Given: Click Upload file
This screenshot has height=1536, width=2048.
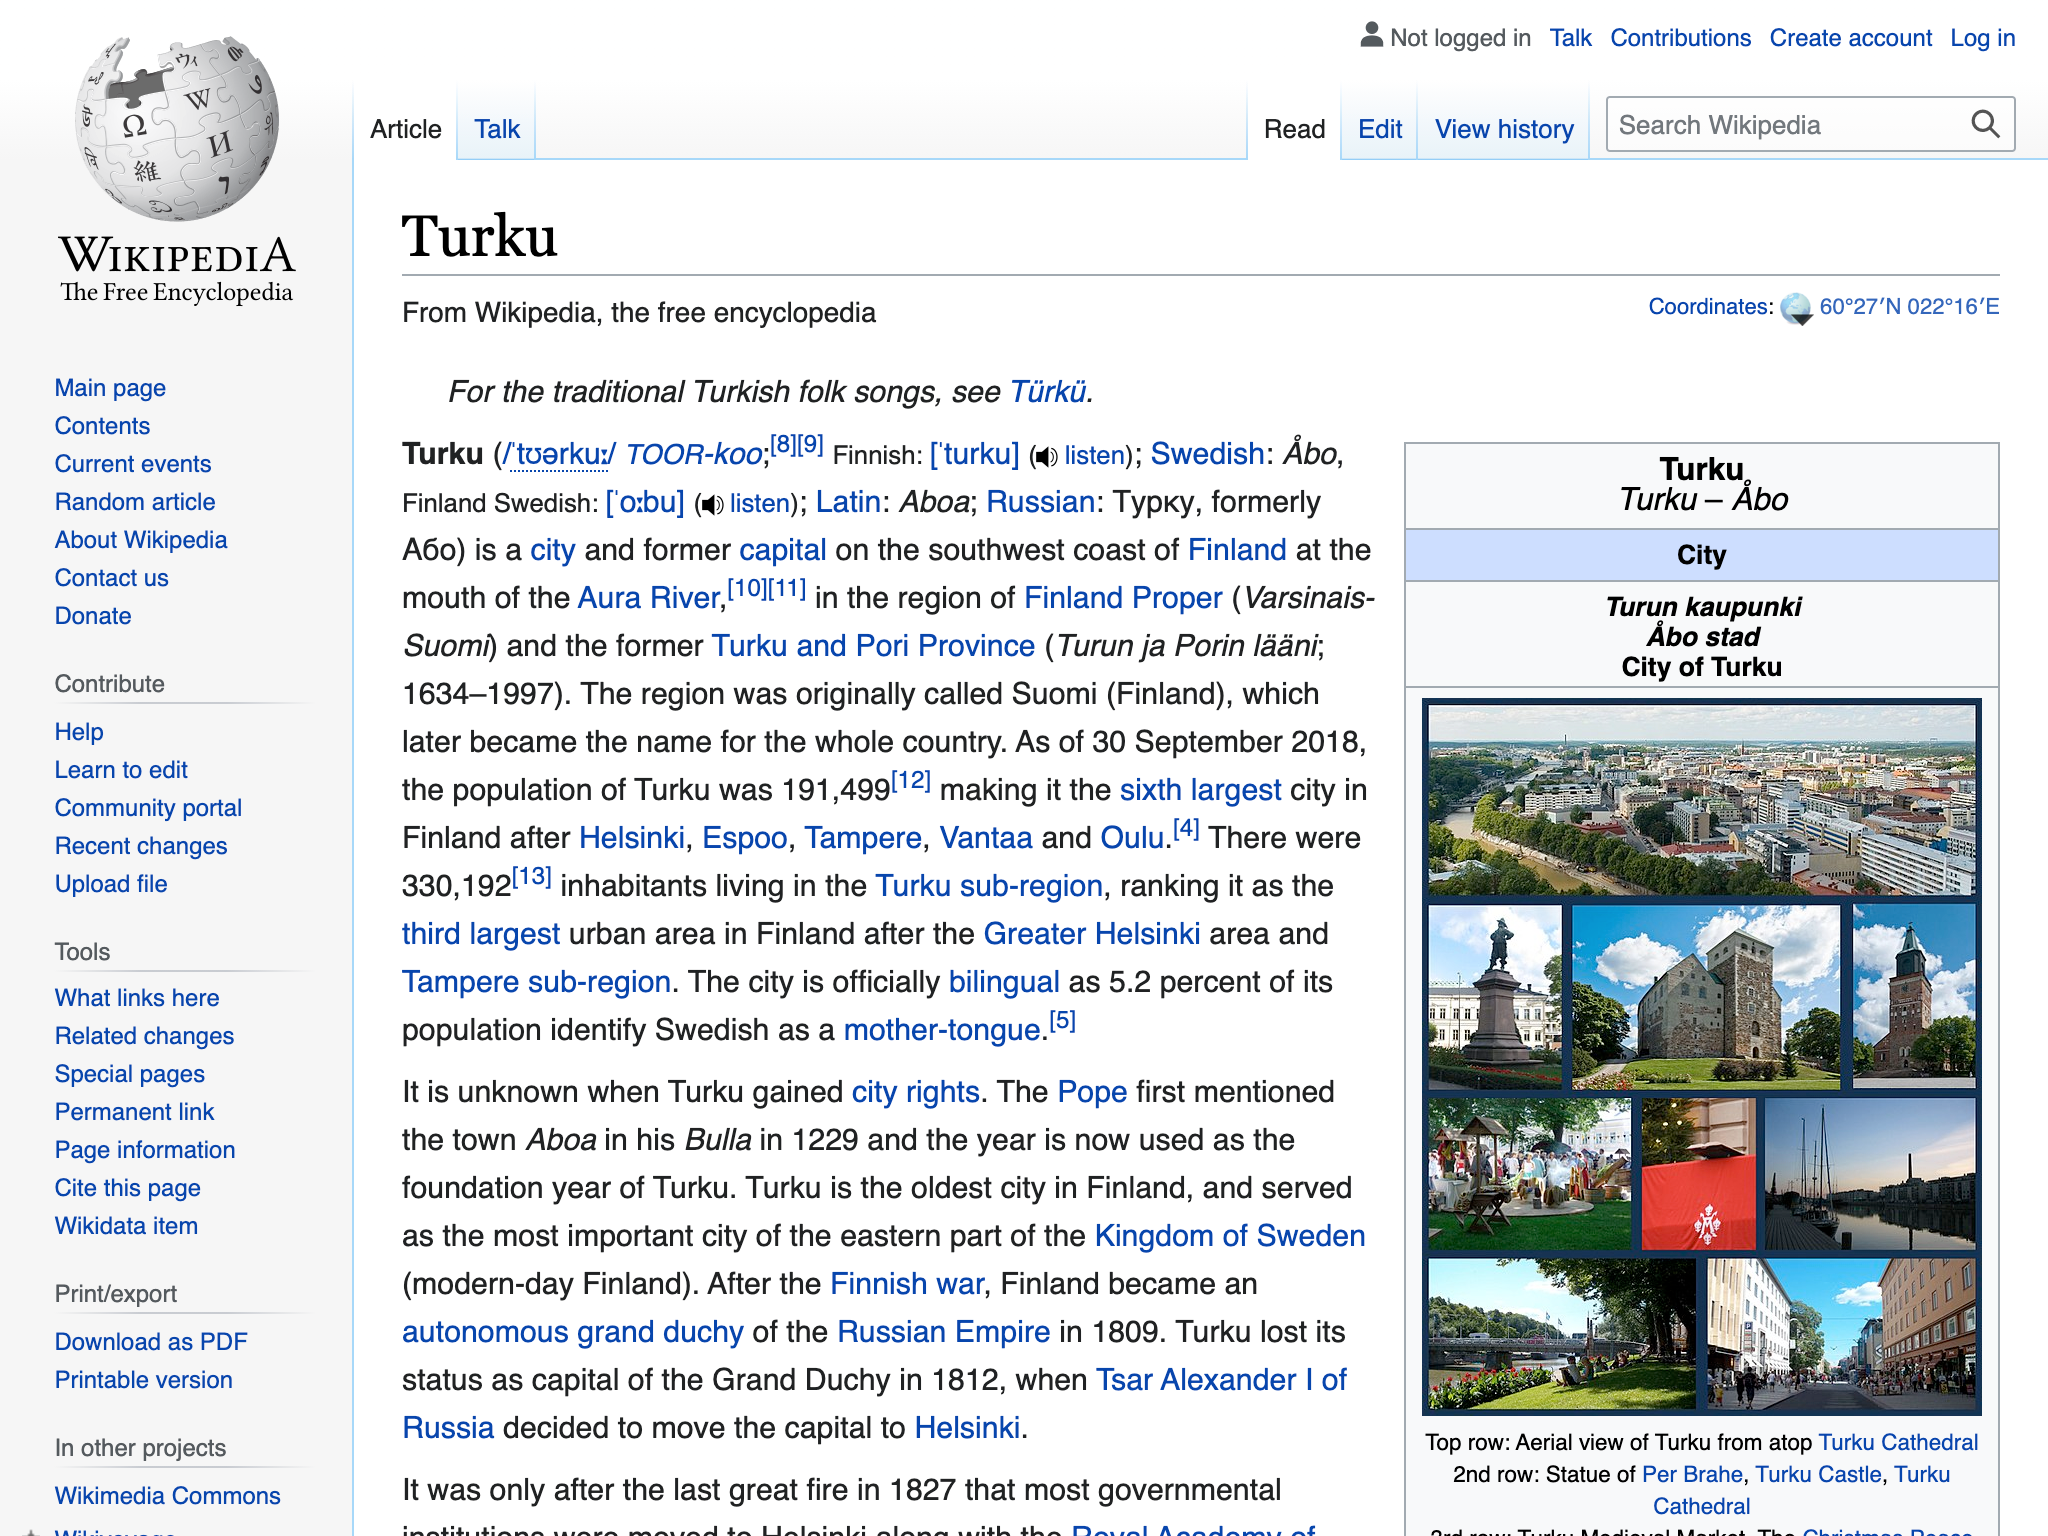Looking at the screenshot, I should tap(111, 884).
